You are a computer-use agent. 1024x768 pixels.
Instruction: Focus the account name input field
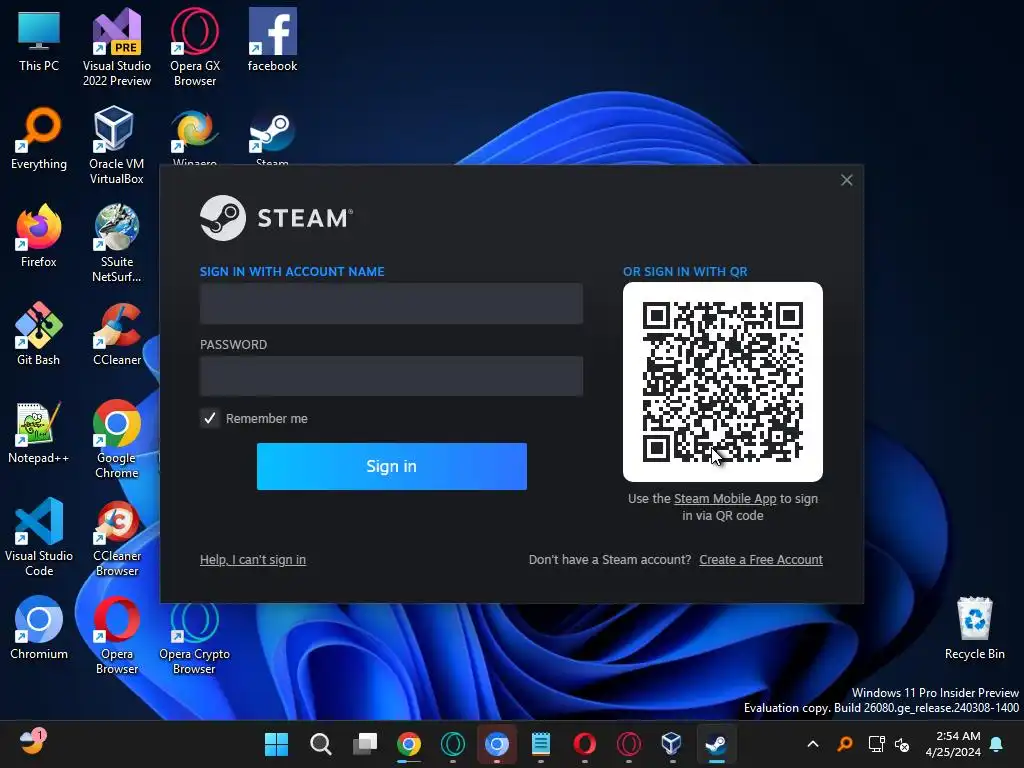(x=391, y=304)
